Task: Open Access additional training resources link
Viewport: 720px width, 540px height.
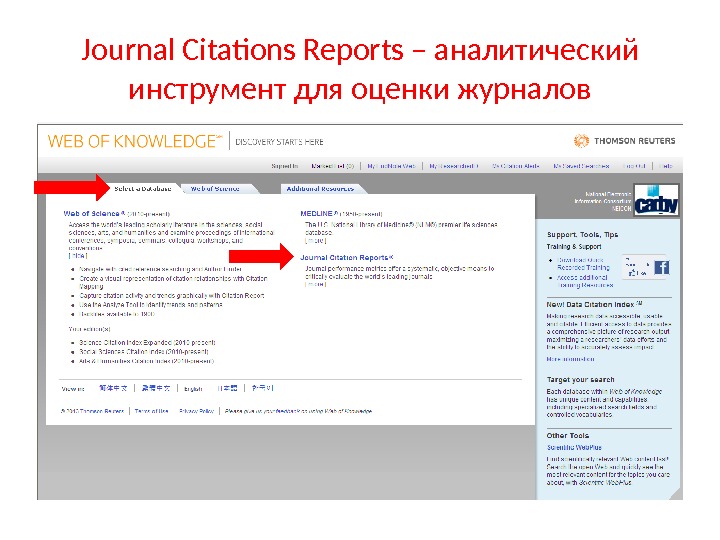Action: click(x=585, y=281)
